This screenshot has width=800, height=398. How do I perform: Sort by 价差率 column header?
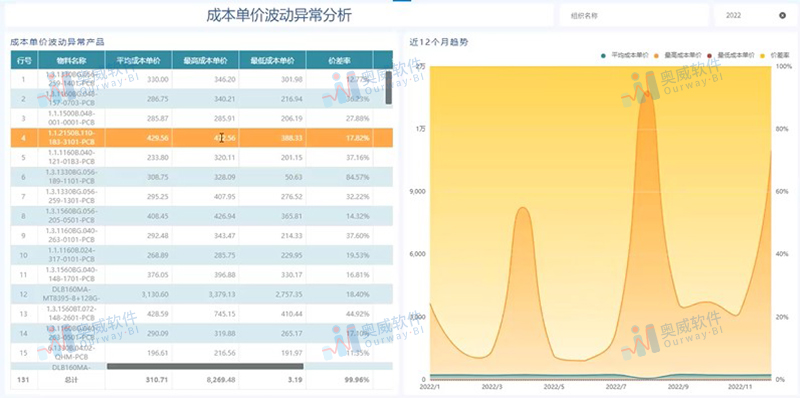pyautogui.click(x=339, y=60)
